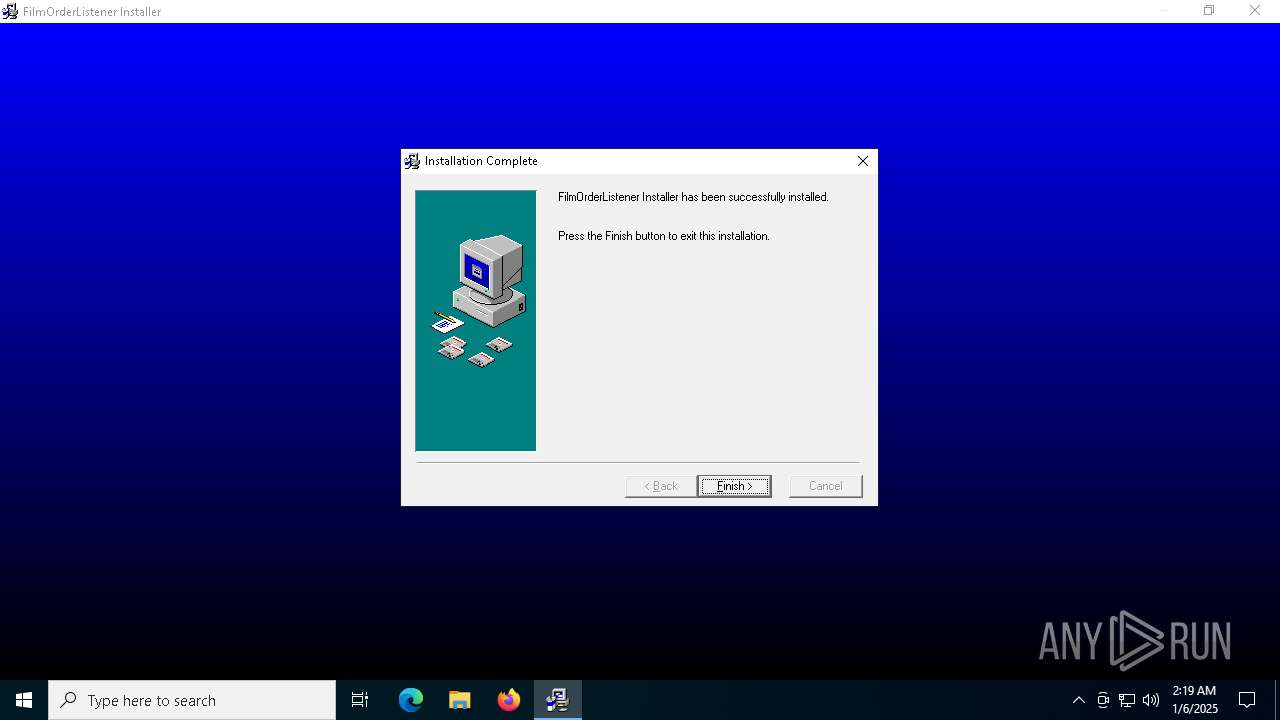Click the computer and disks setup illustration
The height and width of the screenshot is (720, 1280).
tap(476, 321)
